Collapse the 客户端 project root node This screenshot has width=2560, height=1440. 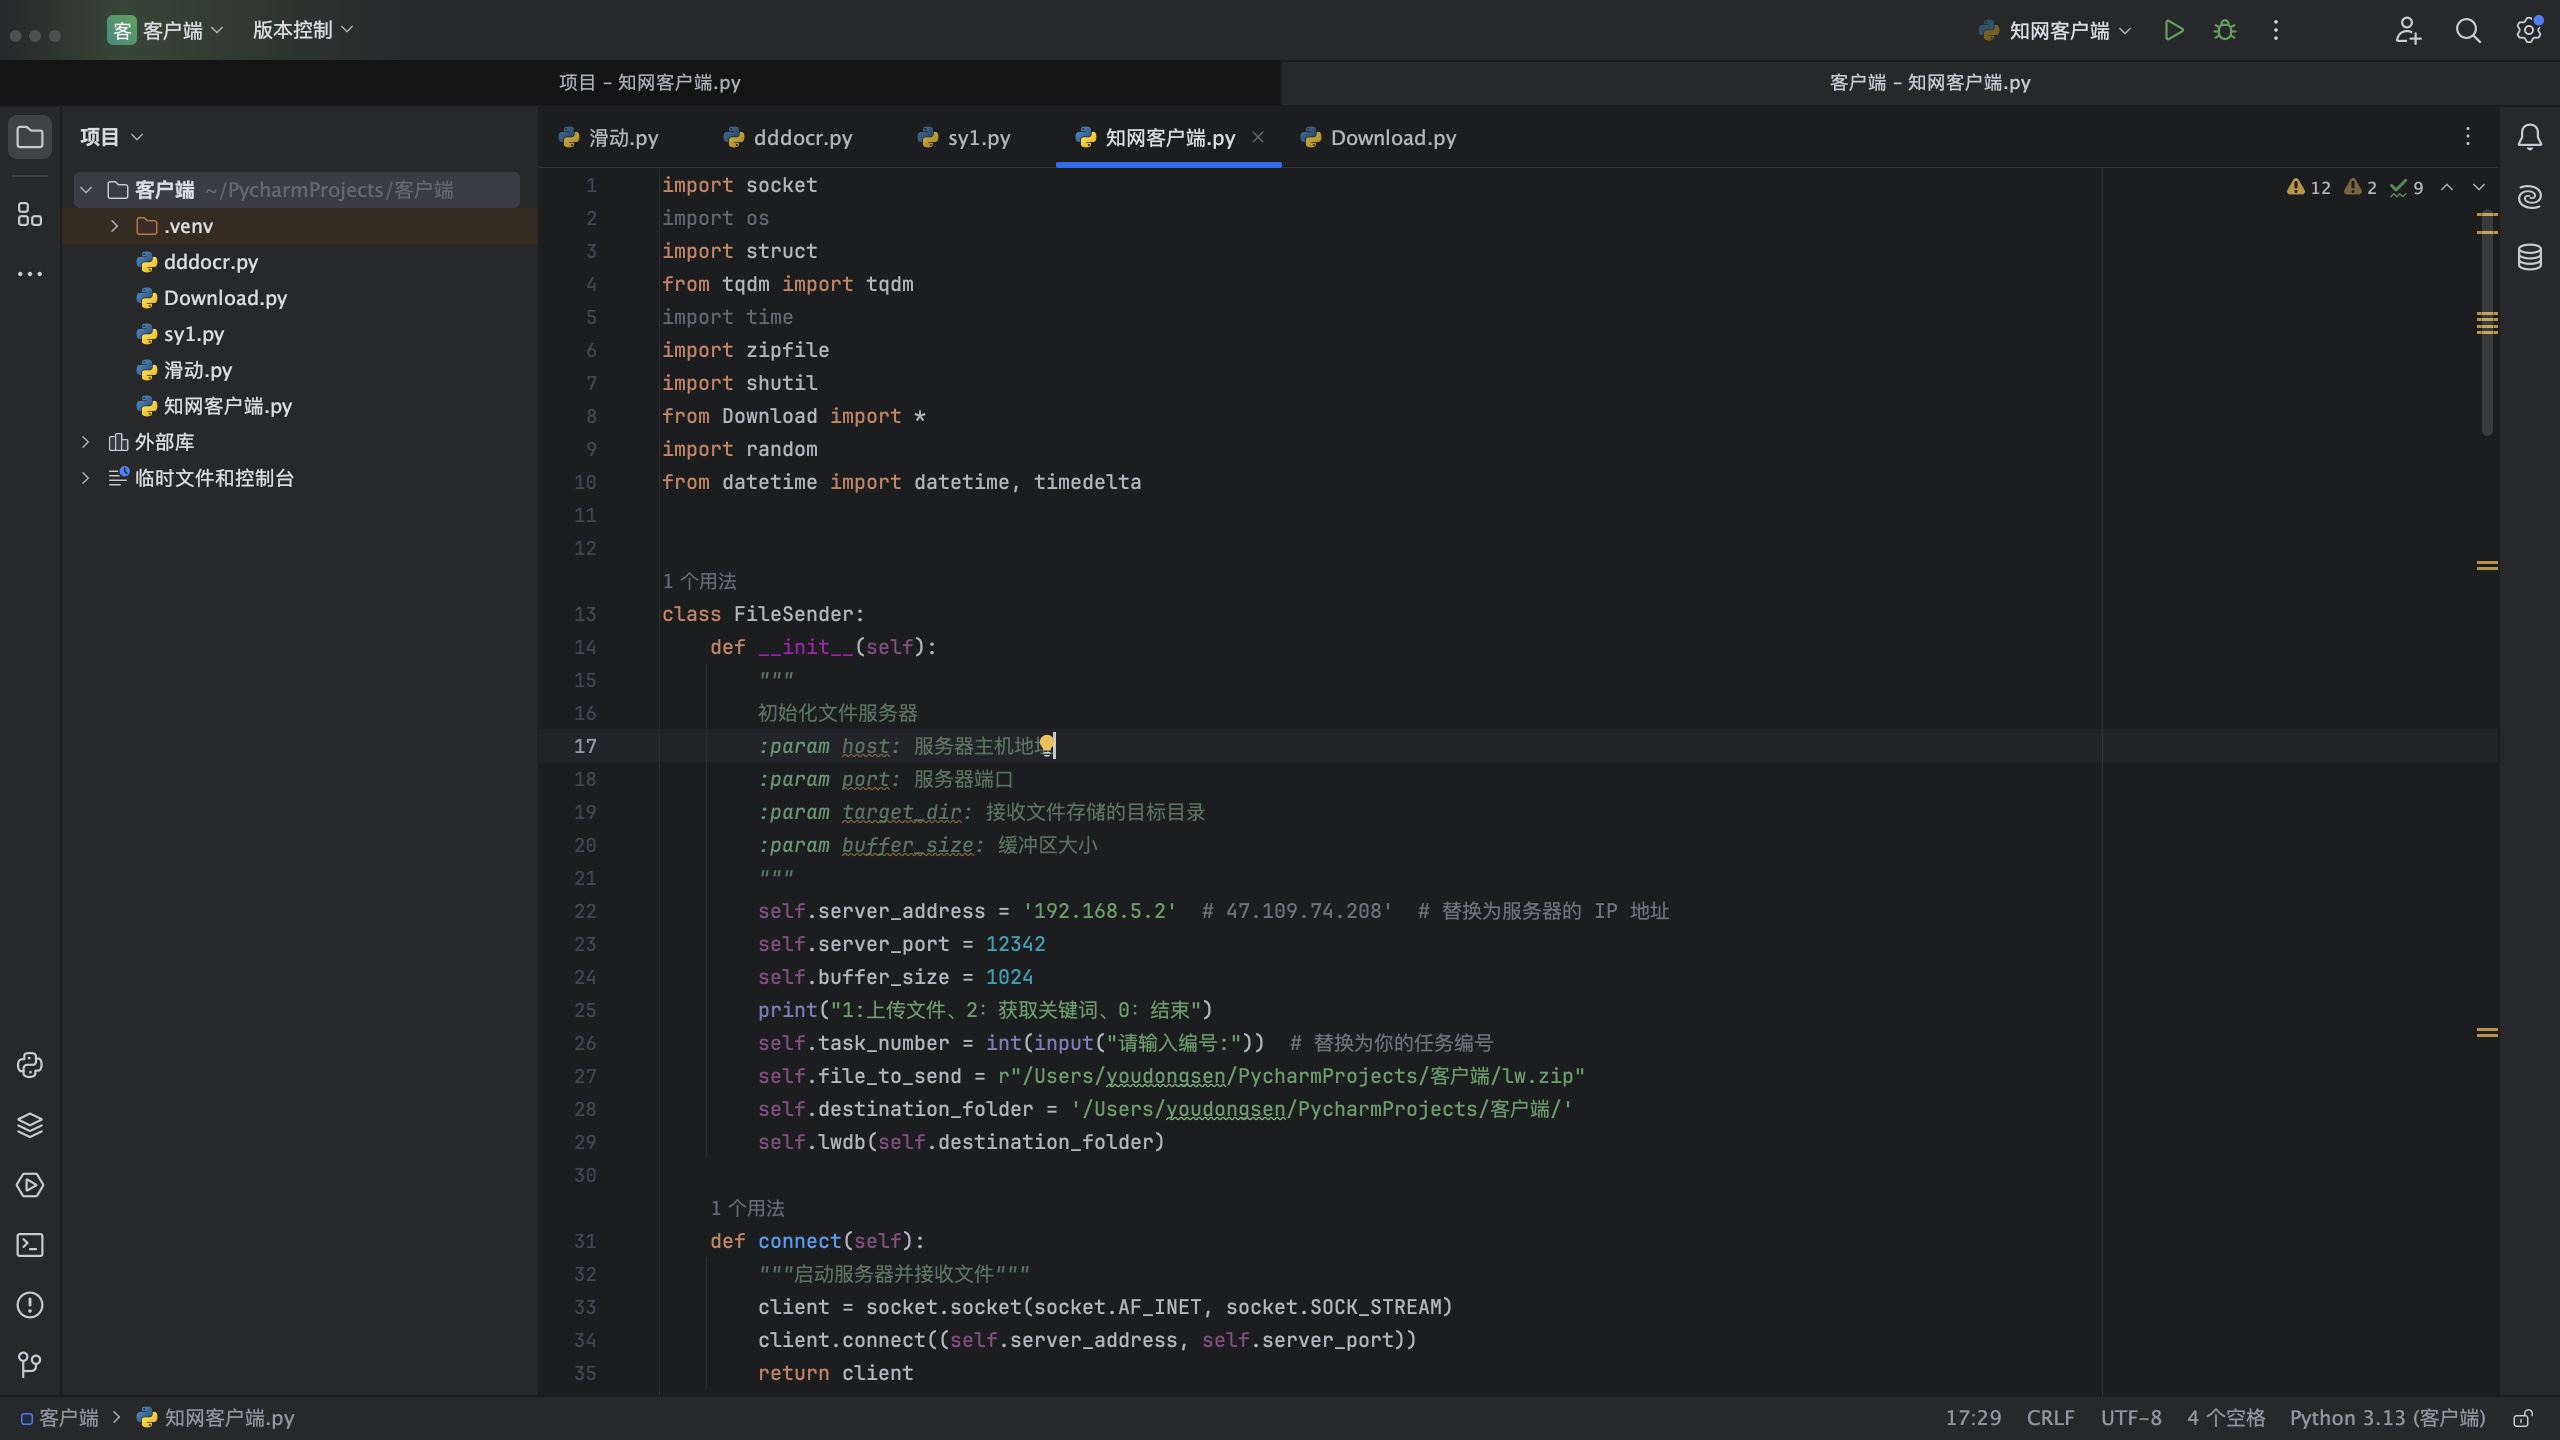[x=86, y=190]
